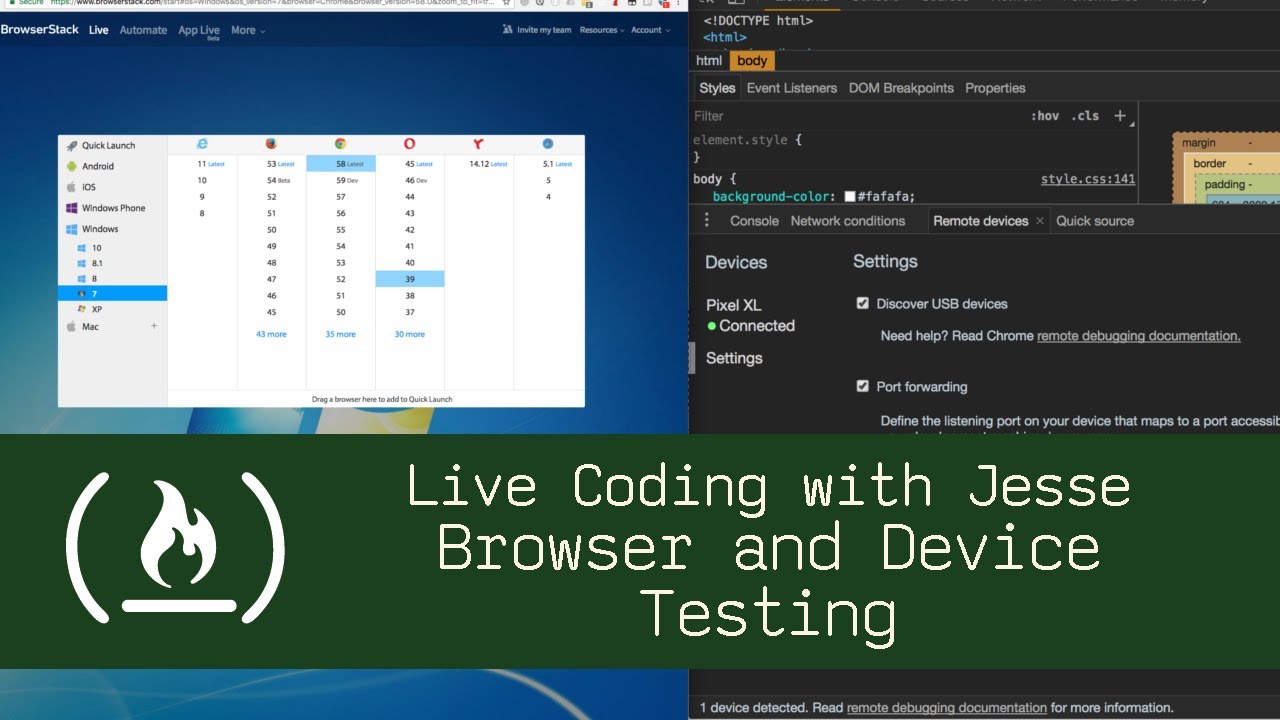Select Internet Explorer 11 Latest
1280x720 pixels.
click(211, 164)
